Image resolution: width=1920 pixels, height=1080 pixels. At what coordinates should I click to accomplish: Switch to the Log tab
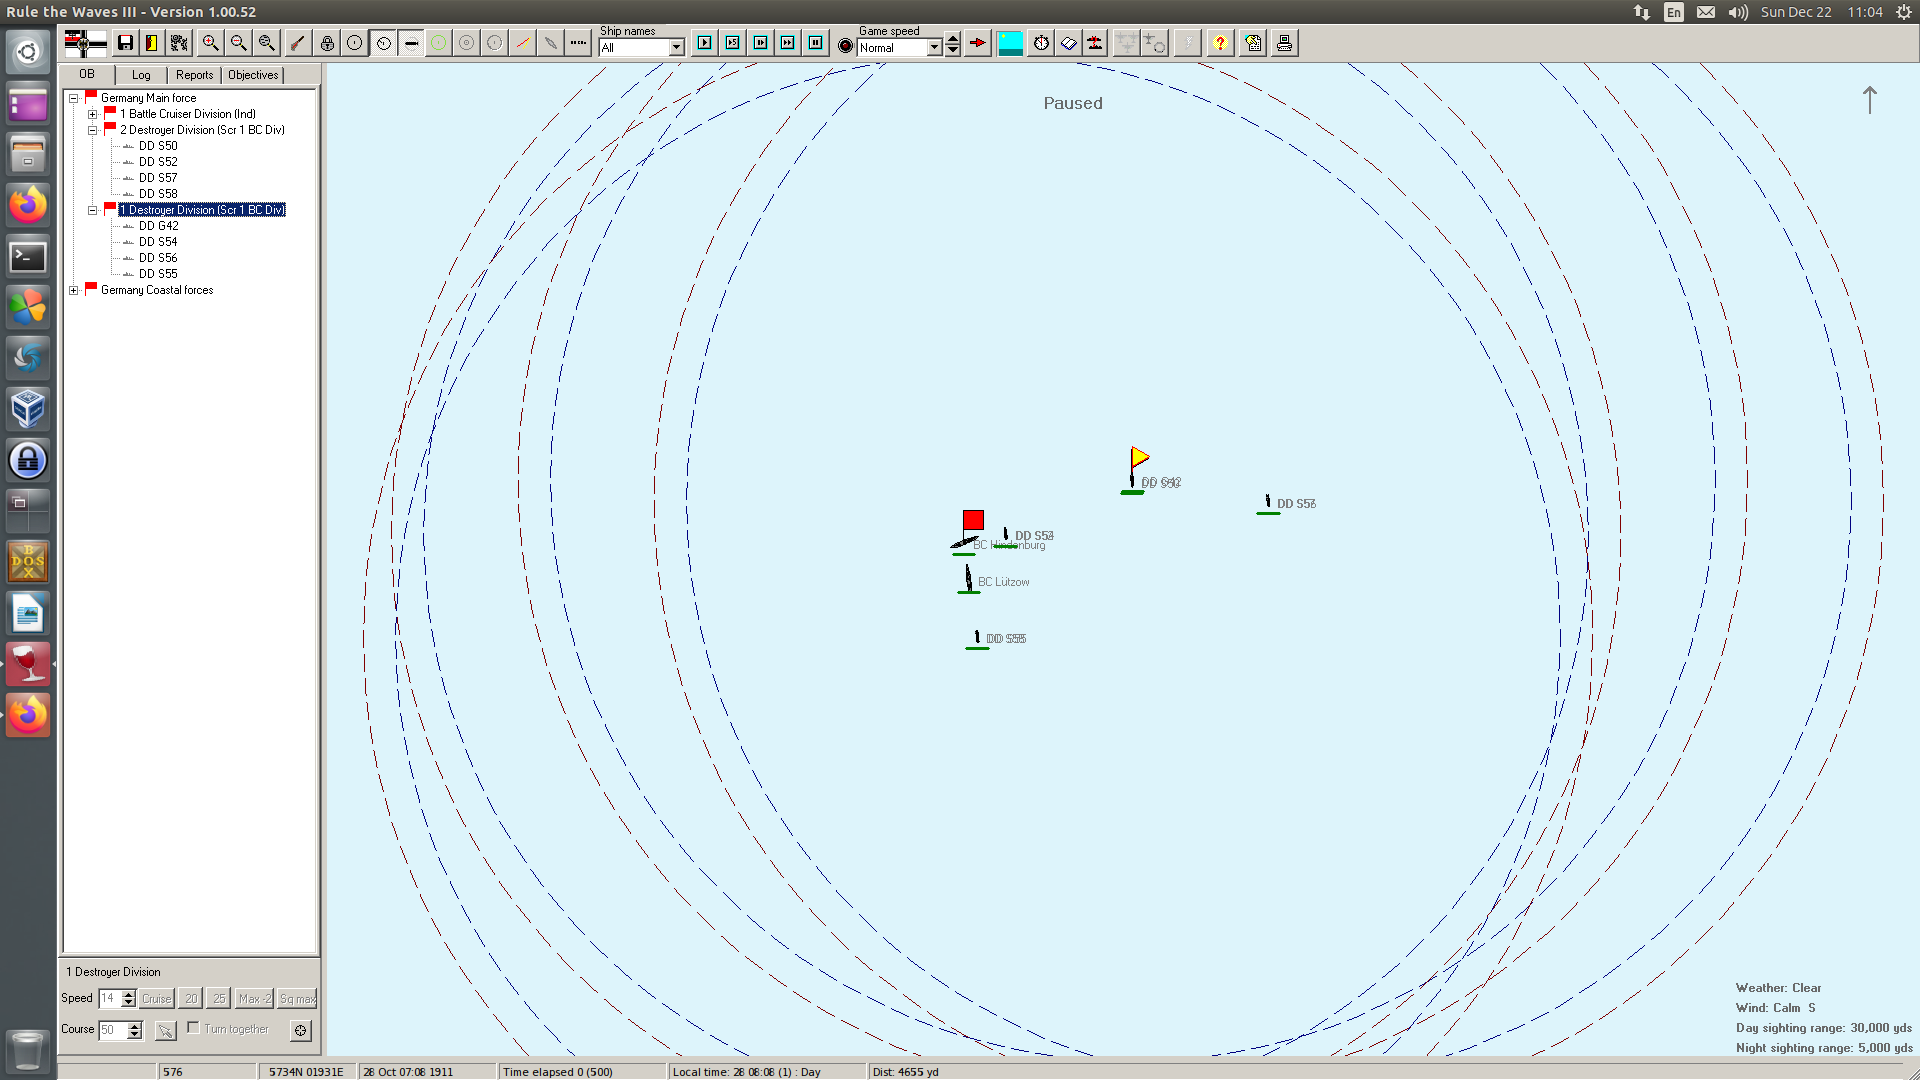coord(141,75)
